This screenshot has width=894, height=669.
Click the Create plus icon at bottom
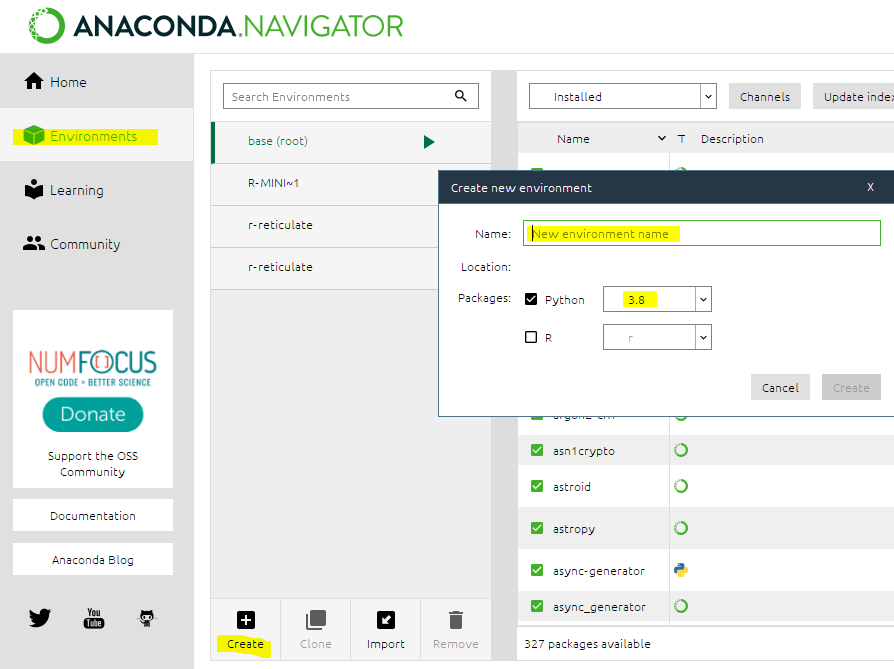pos(246,619)
